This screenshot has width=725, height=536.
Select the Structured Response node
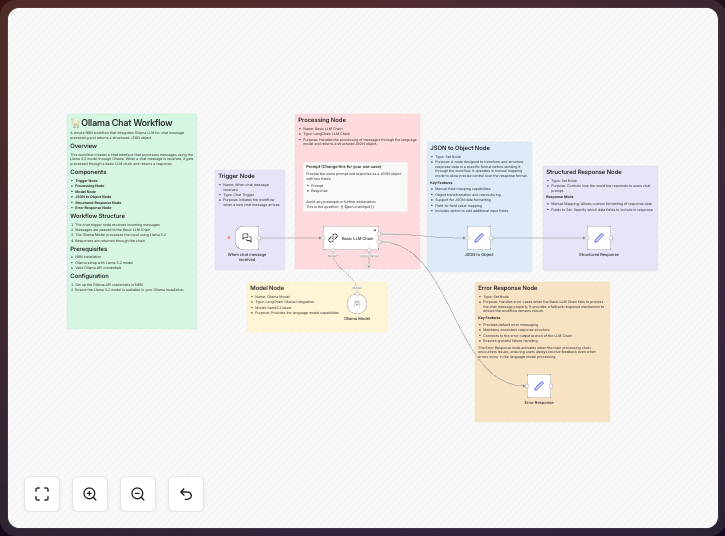click(x=599, y=238)
